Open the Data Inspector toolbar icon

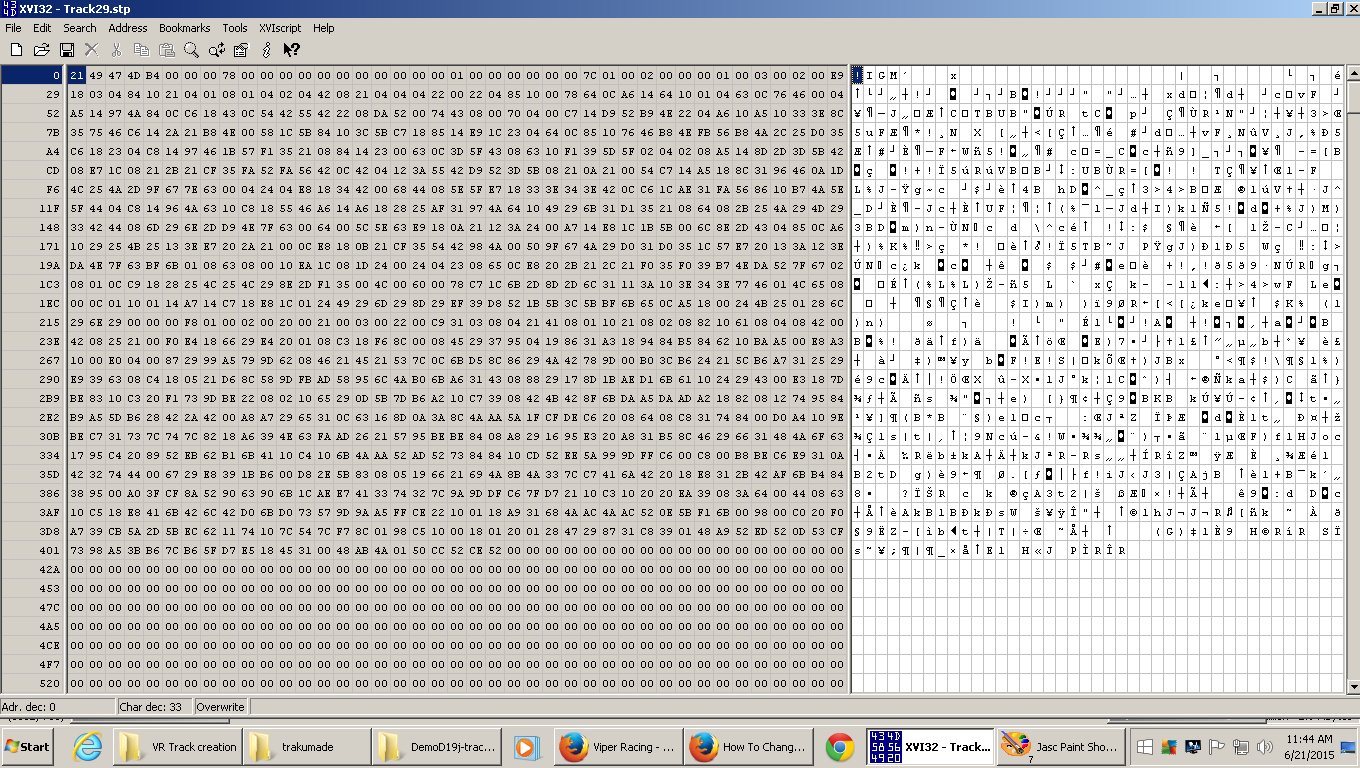(x=241, y=49)
